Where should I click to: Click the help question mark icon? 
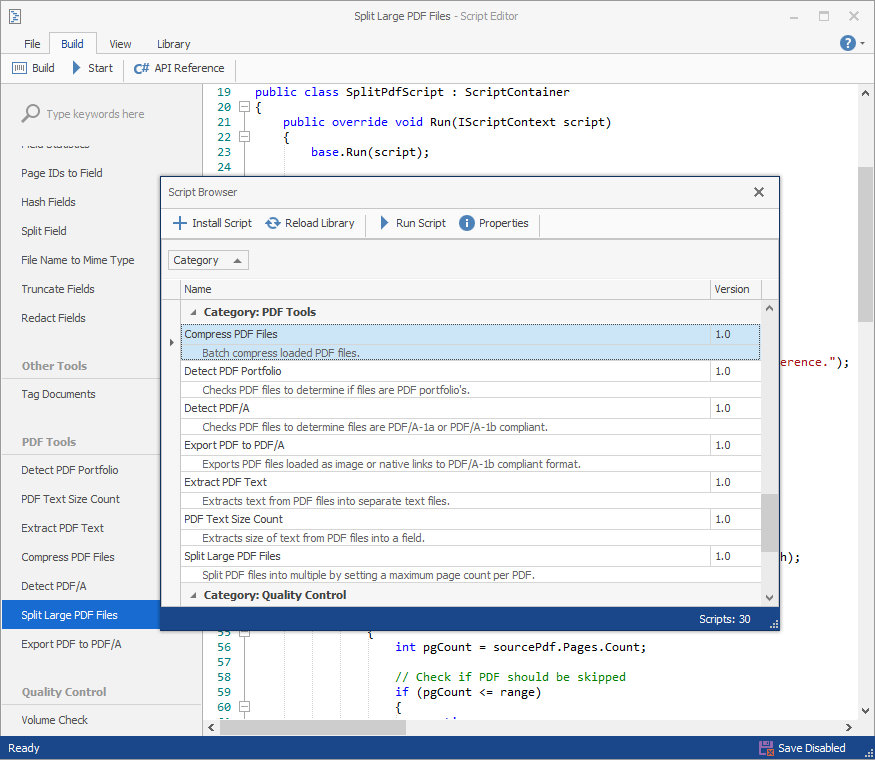point(847,43)
